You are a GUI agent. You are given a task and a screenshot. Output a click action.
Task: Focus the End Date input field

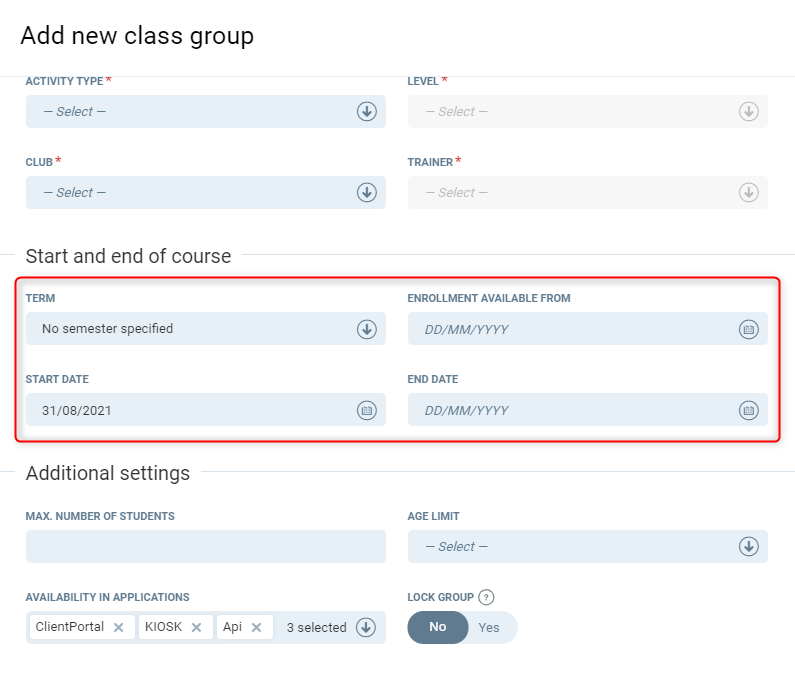[x=572, y=410]
